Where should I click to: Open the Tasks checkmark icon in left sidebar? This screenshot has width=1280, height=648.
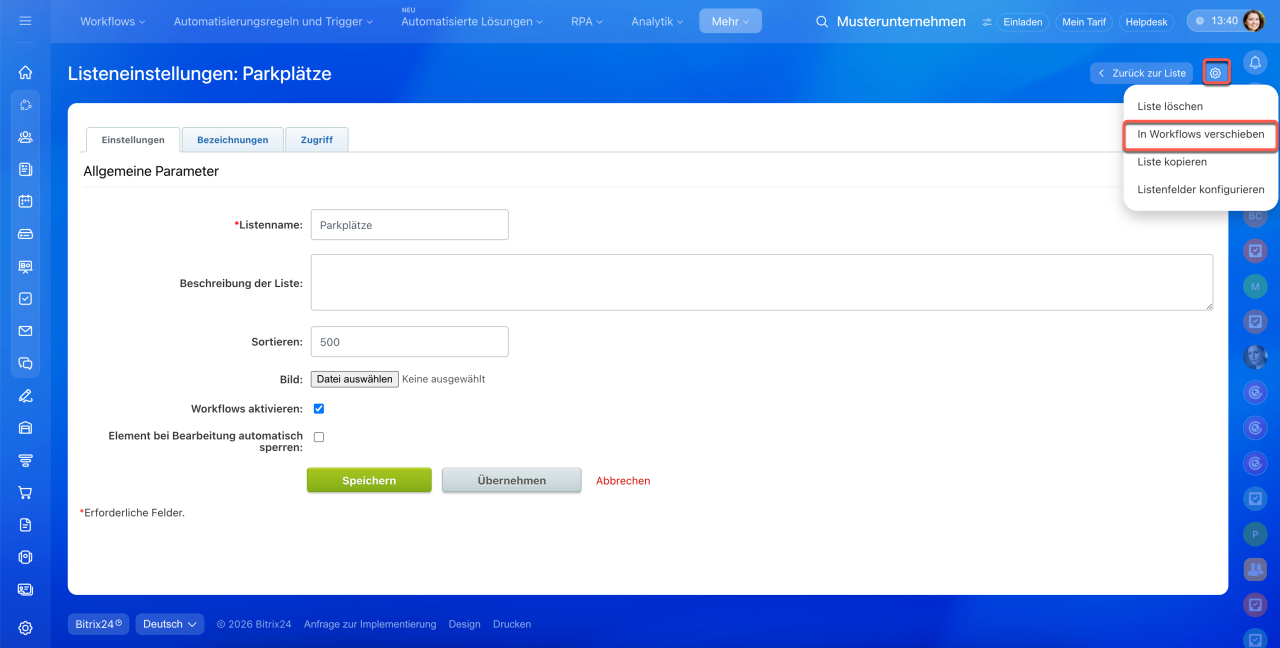click(25, 298)
